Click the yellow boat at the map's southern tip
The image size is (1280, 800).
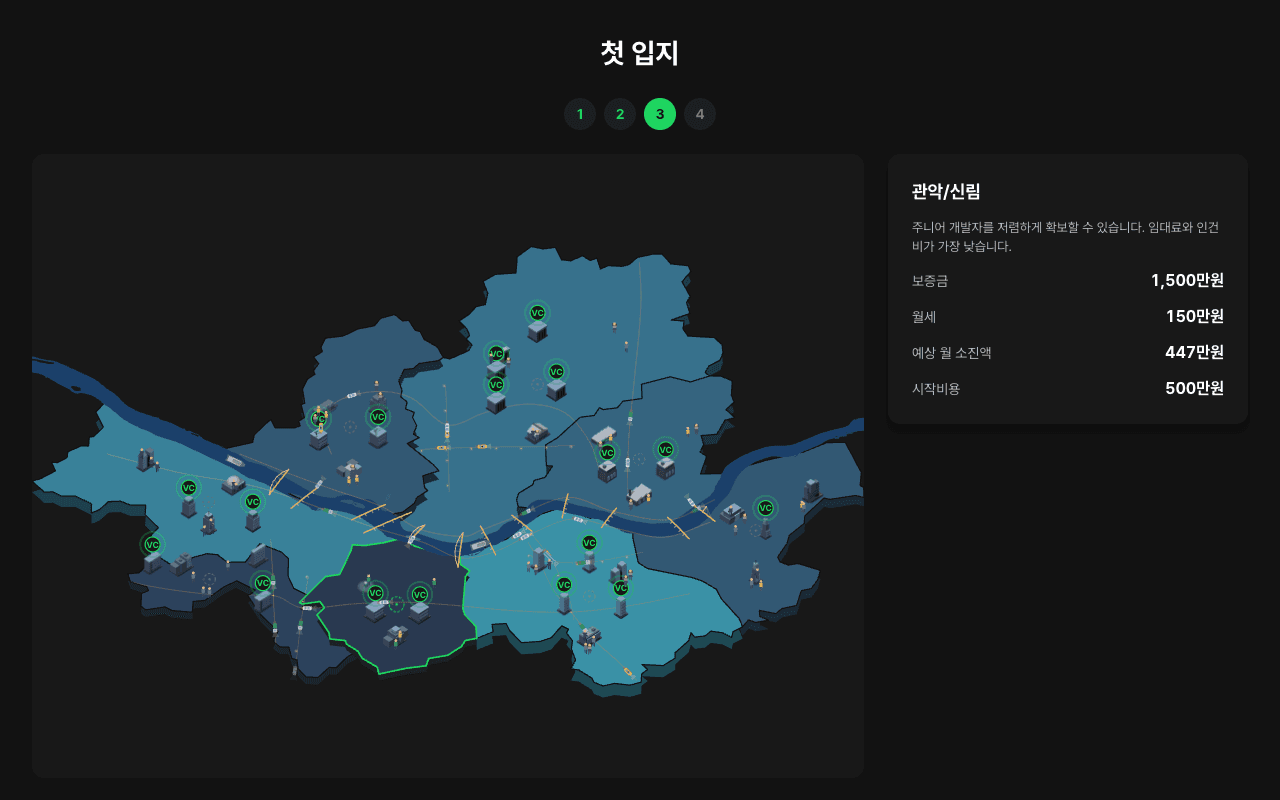(628, 671)
